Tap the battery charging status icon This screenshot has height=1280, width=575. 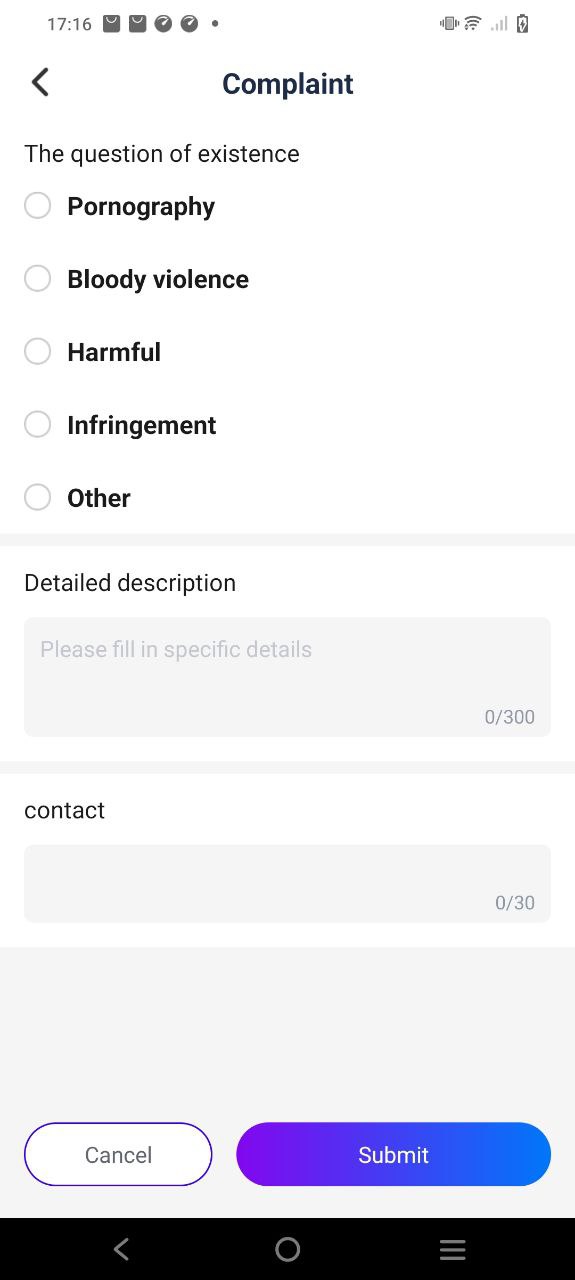[x=522, y=24]
